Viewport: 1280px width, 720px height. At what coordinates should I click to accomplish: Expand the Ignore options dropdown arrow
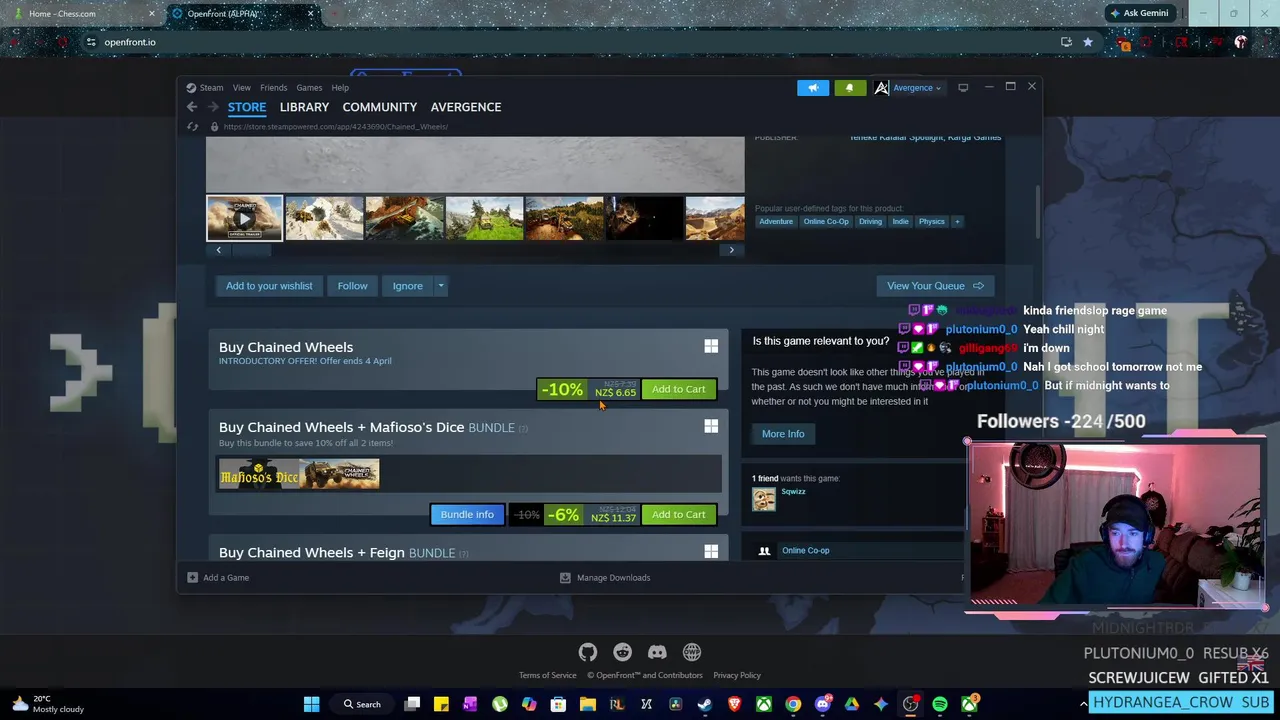(x=440, y=286)
